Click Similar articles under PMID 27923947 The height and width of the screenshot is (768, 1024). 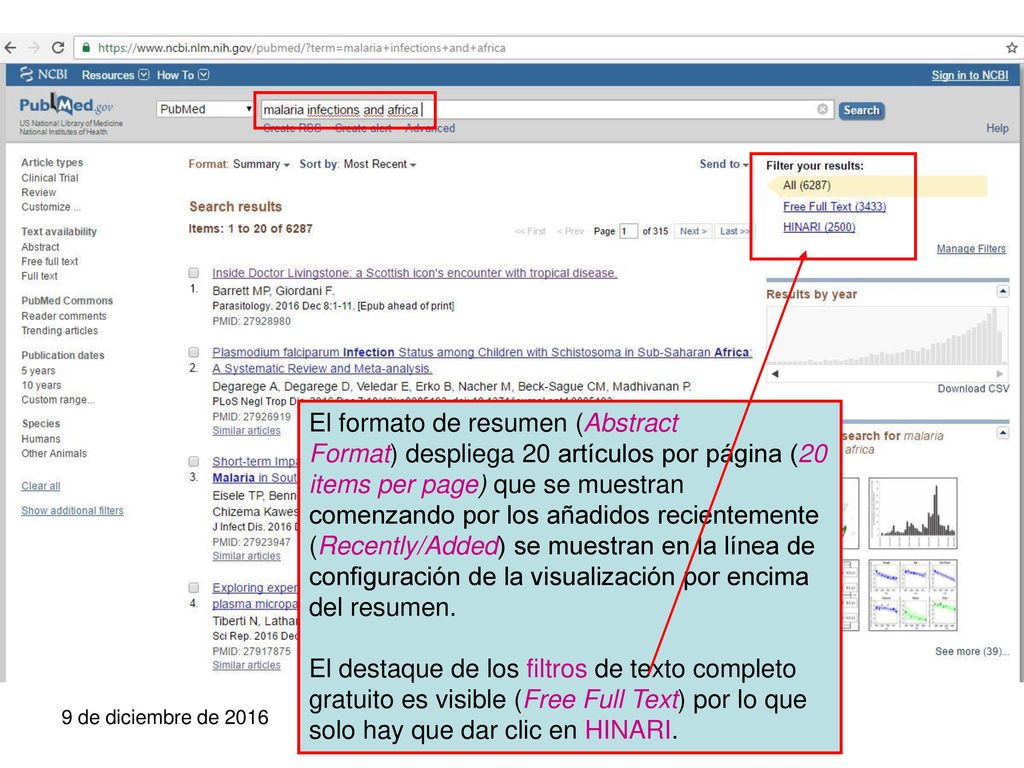click(246, 556)
